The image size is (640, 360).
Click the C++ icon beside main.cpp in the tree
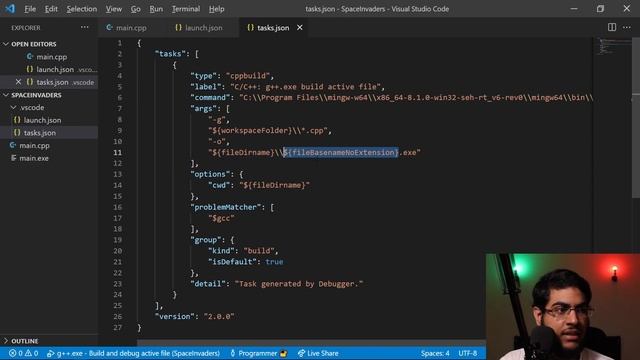13,145
